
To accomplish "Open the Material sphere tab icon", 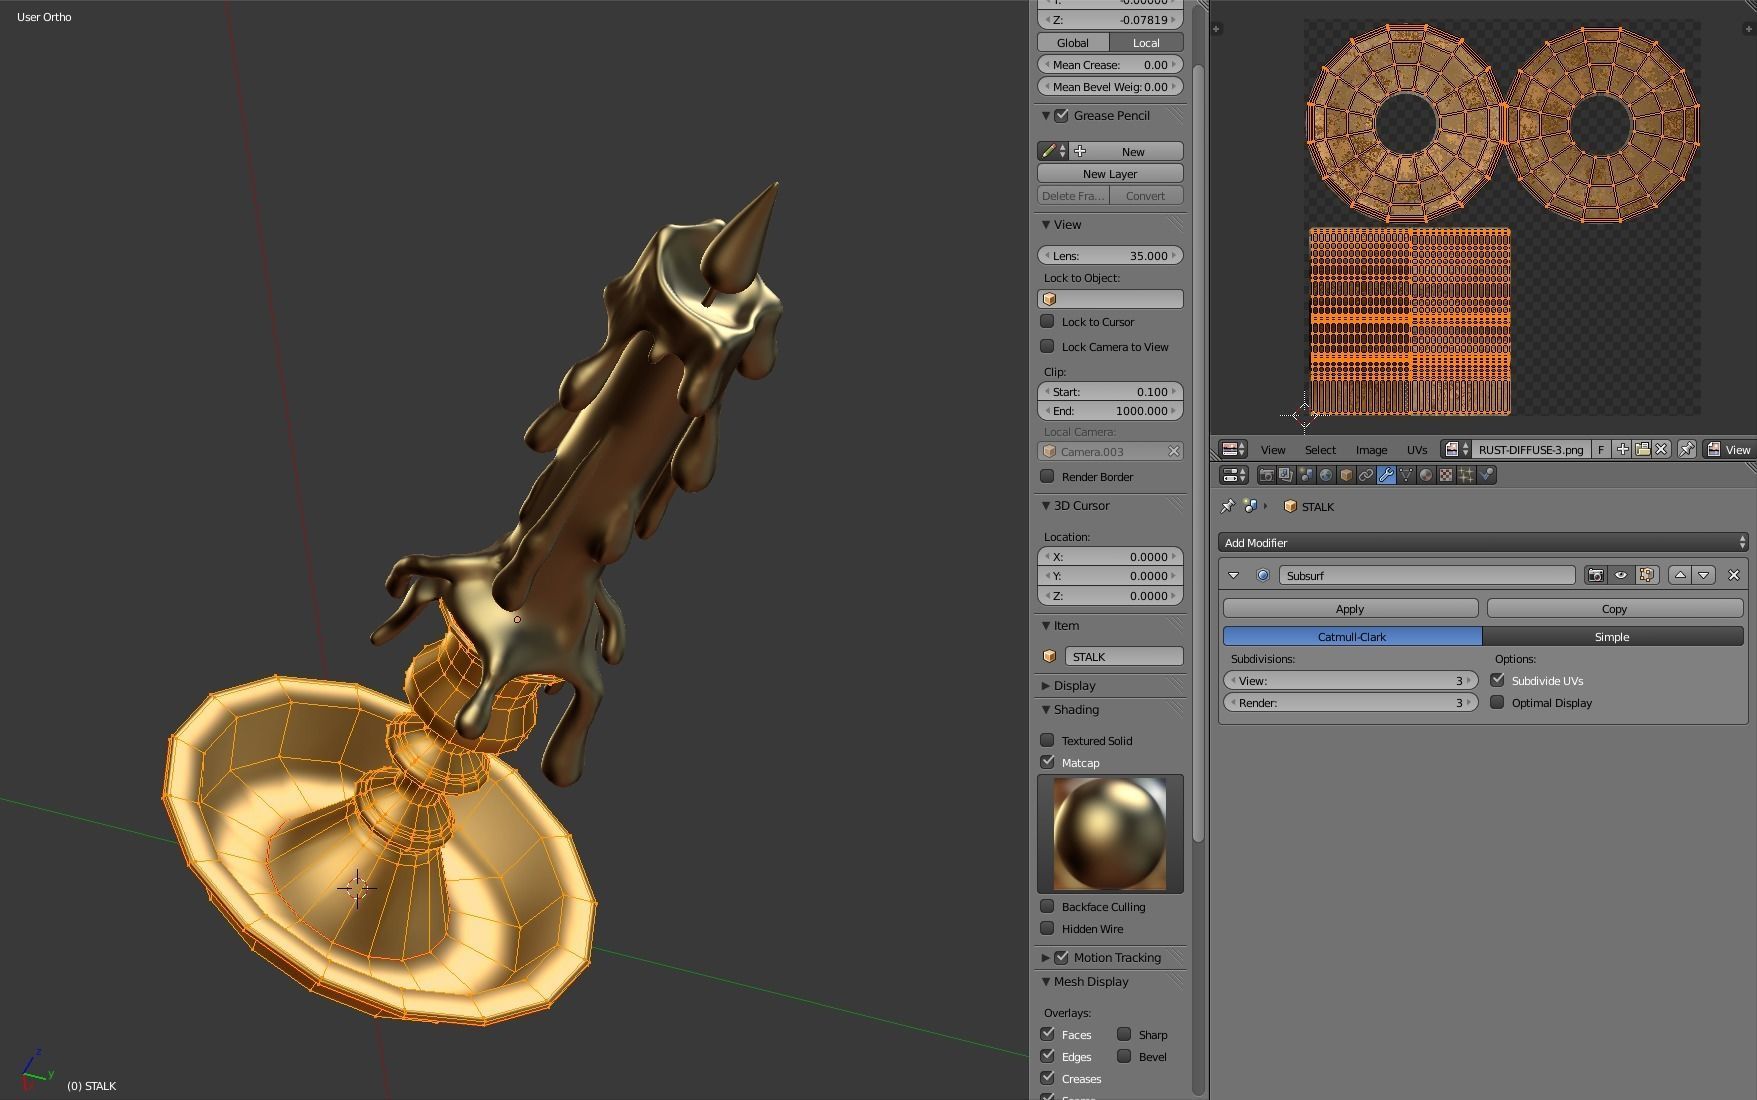I will coord(1426,475).
